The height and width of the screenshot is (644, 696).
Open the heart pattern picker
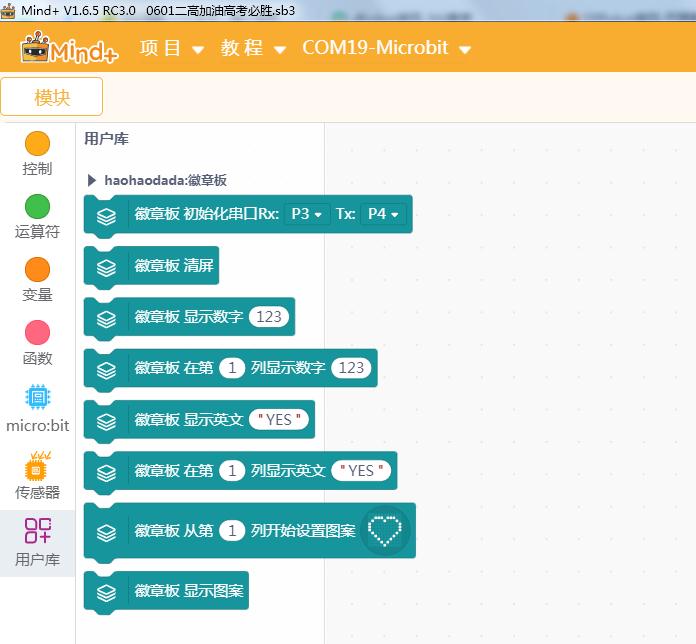click(385, 530)
